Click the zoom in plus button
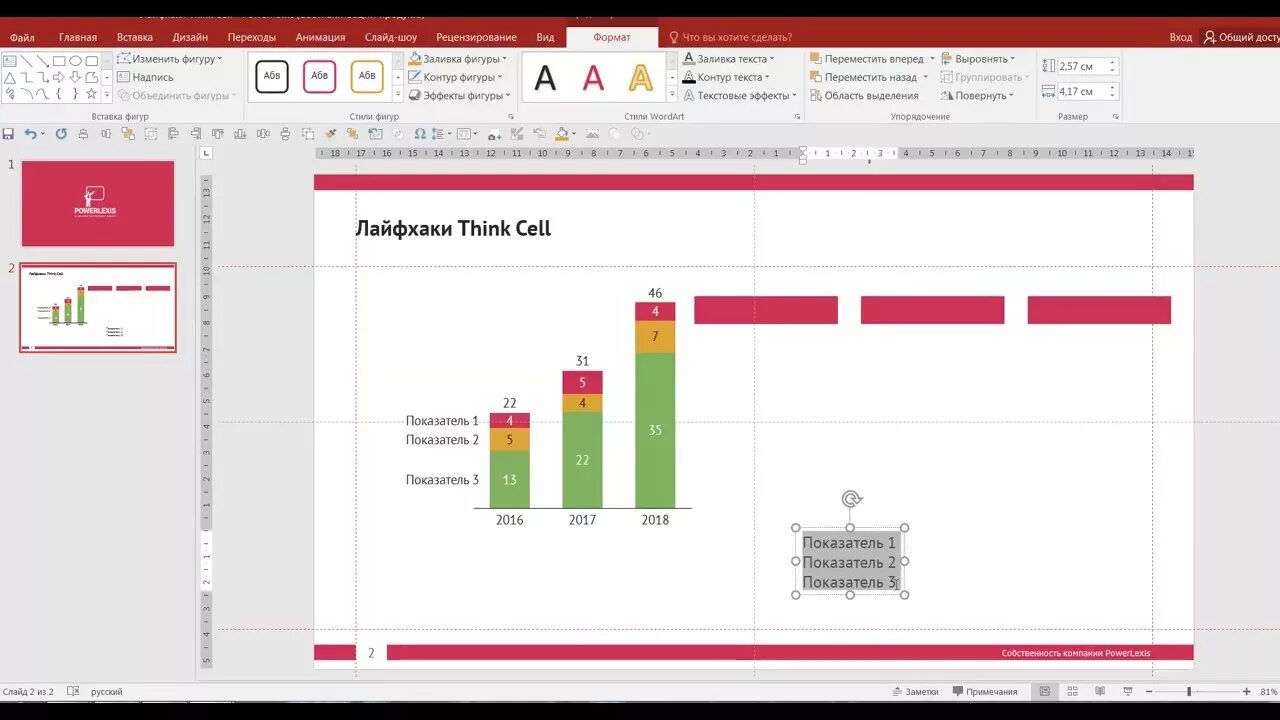 [1246, 691]
